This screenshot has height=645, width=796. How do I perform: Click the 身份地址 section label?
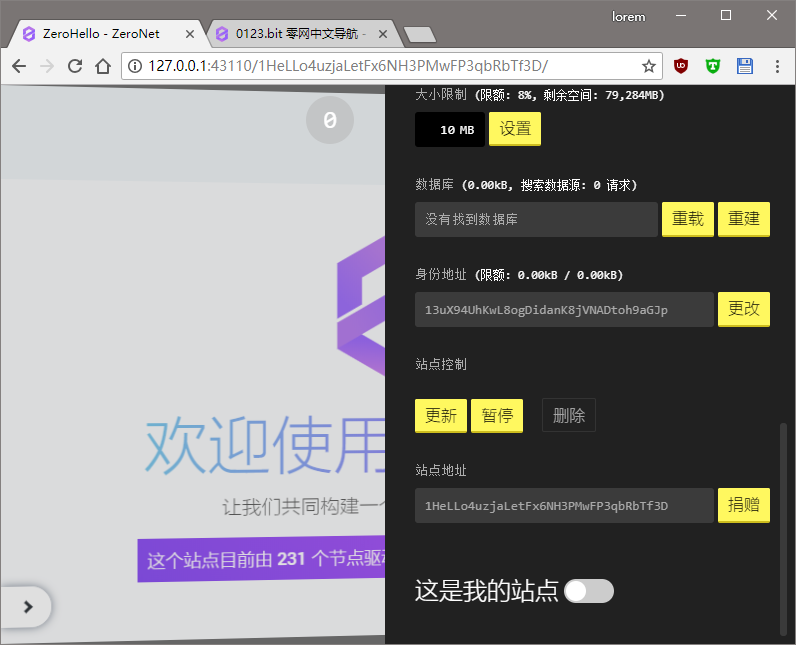point(441,275)
